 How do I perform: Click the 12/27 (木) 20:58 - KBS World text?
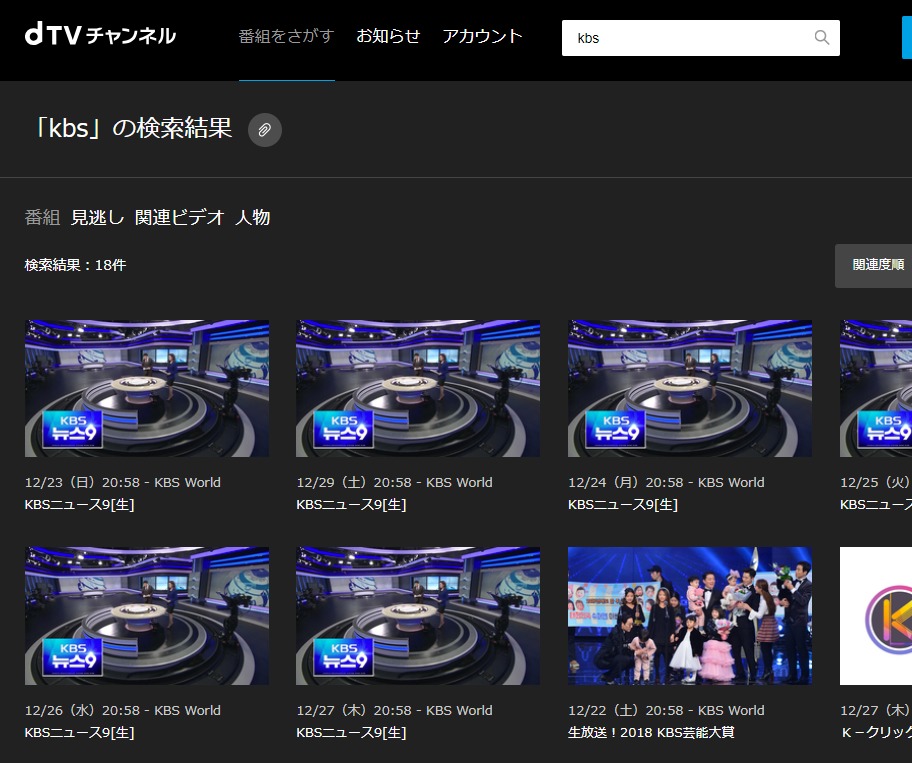pos(394,711)
